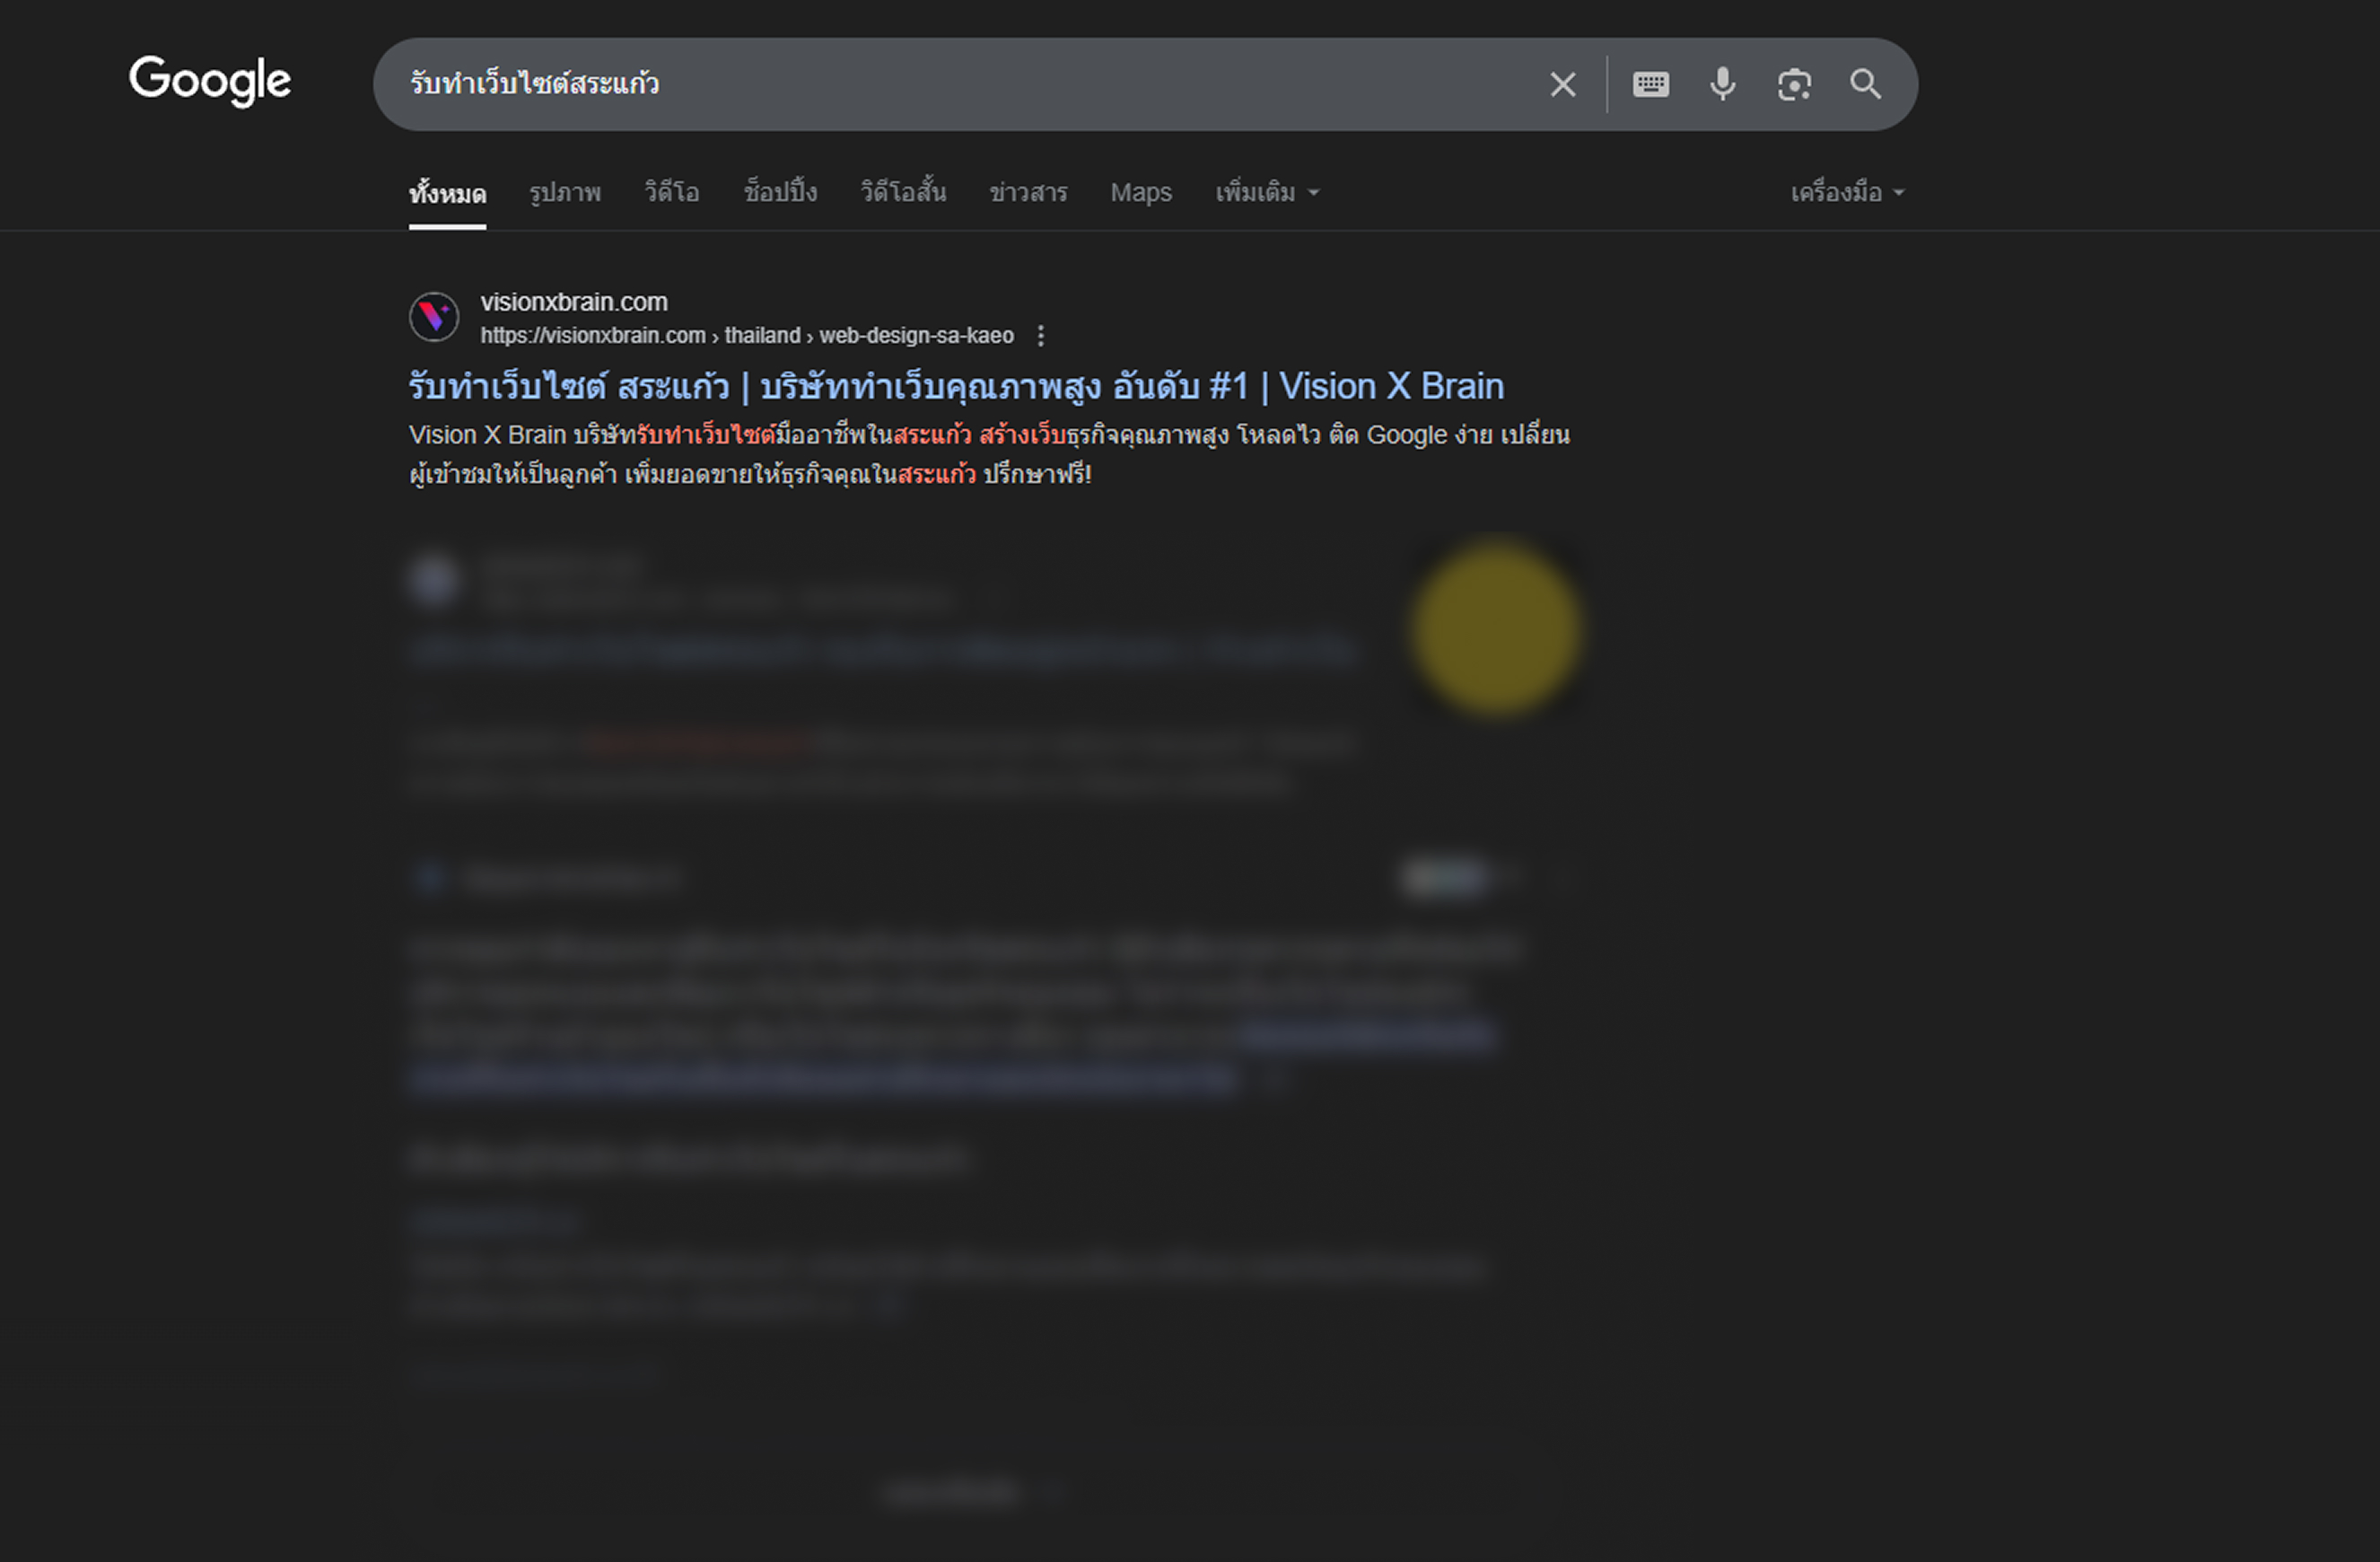The width and height of the screenshot is (2380, 1562).
Task: Expand the เพิ่มเติม dropdown
Action: (1267, 193)
